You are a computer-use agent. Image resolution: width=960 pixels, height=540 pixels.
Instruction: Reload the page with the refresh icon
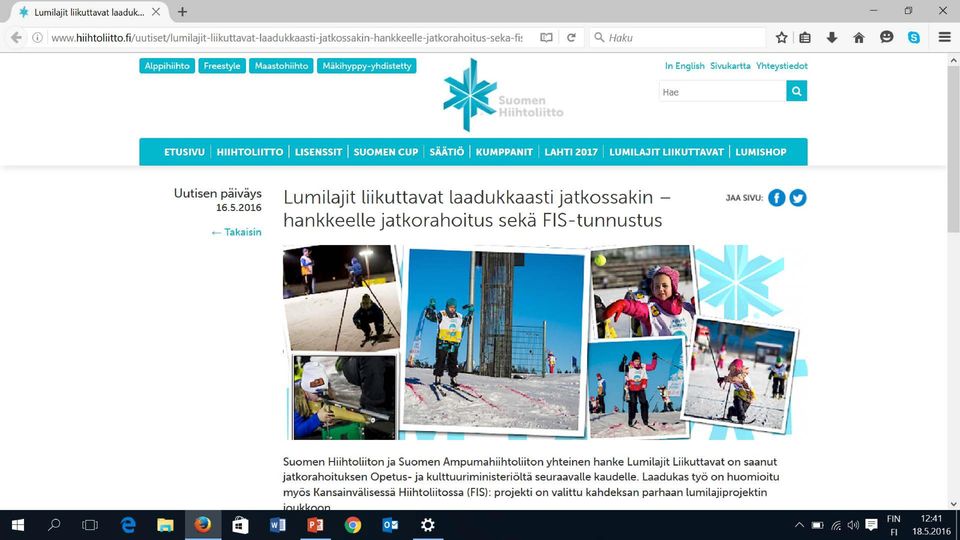[571, 37]
